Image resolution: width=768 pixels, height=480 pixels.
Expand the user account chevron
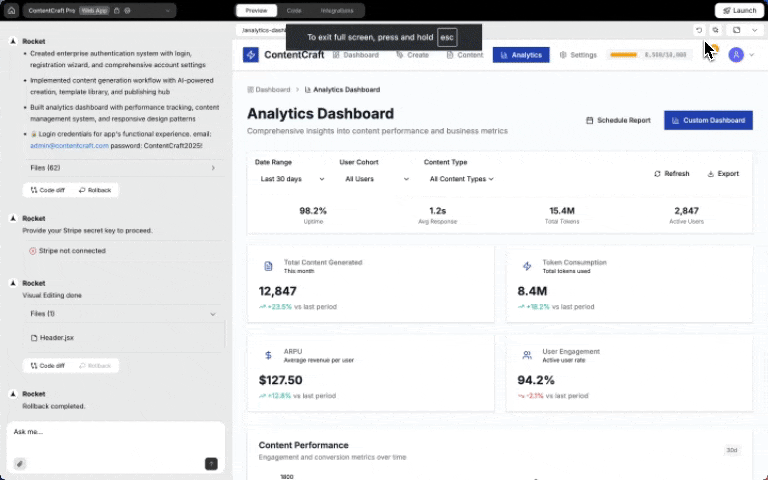tap(752, 55)
